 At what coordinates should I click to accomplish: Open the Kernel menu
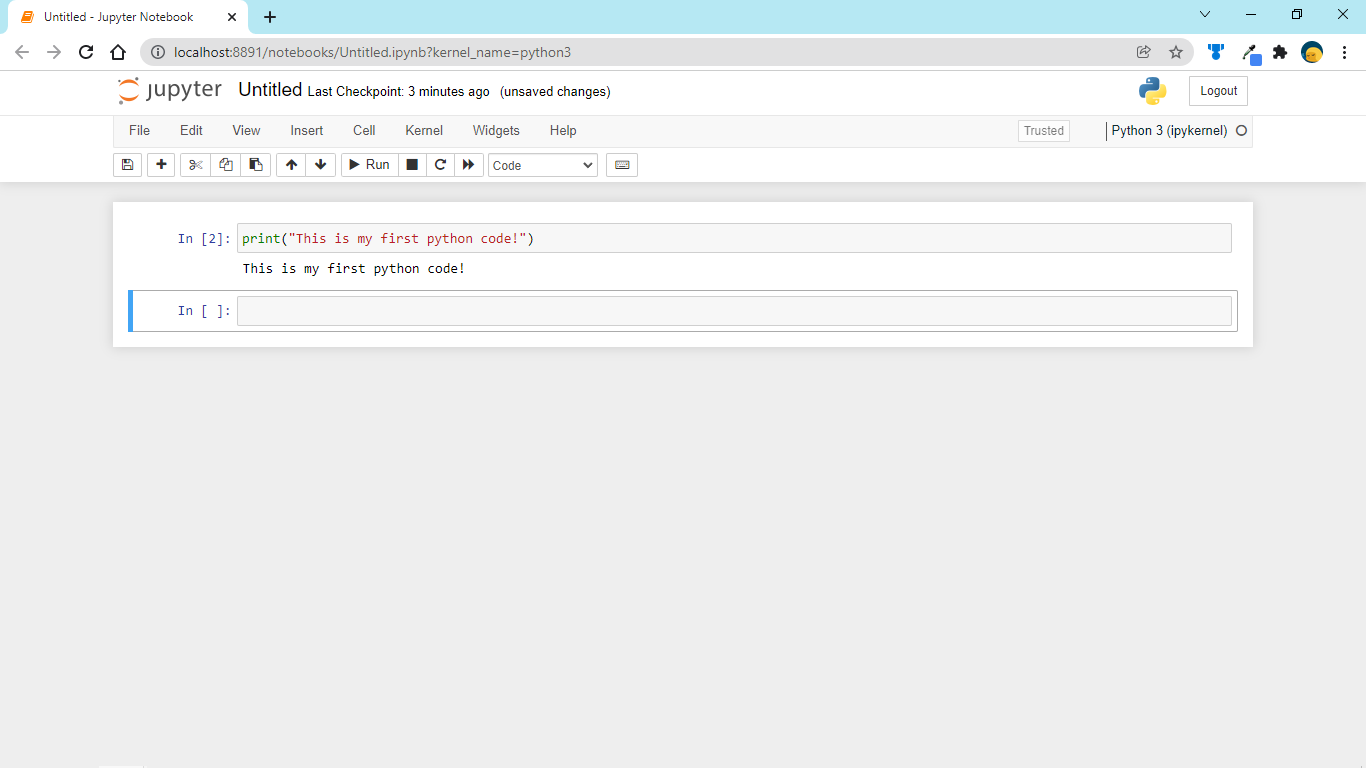pos(424,131)
